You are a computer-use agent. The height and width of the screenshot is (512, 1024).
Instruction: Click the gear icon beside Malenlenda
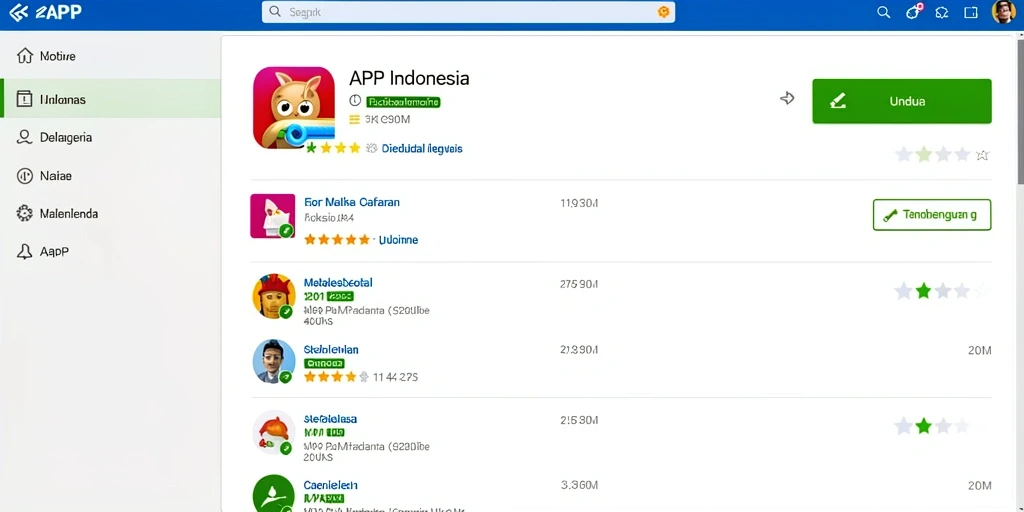[x=24, y=214]
